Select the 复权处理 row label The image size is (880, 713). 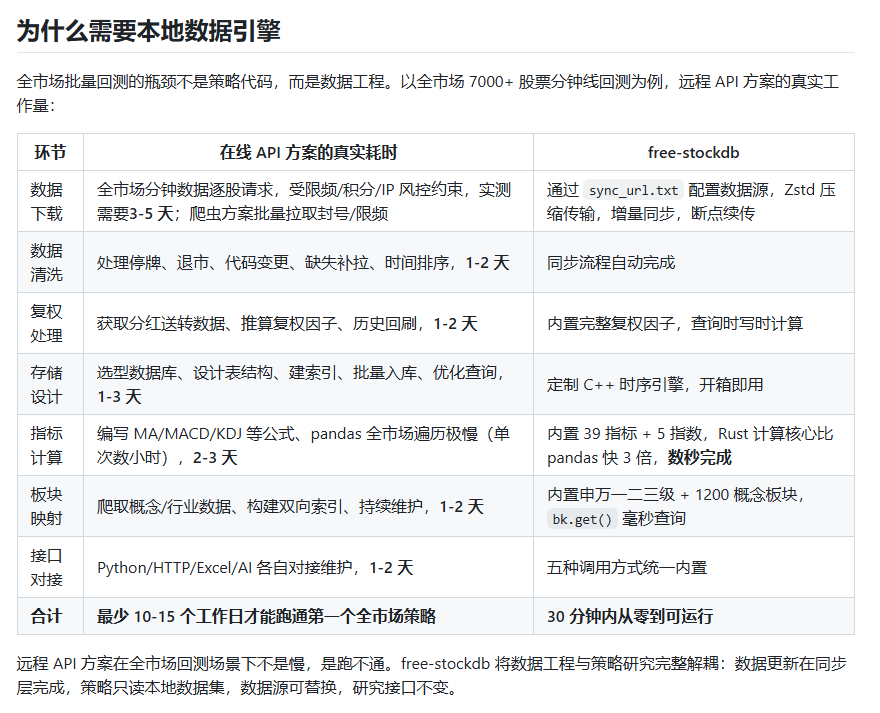(x=47, y=323)
